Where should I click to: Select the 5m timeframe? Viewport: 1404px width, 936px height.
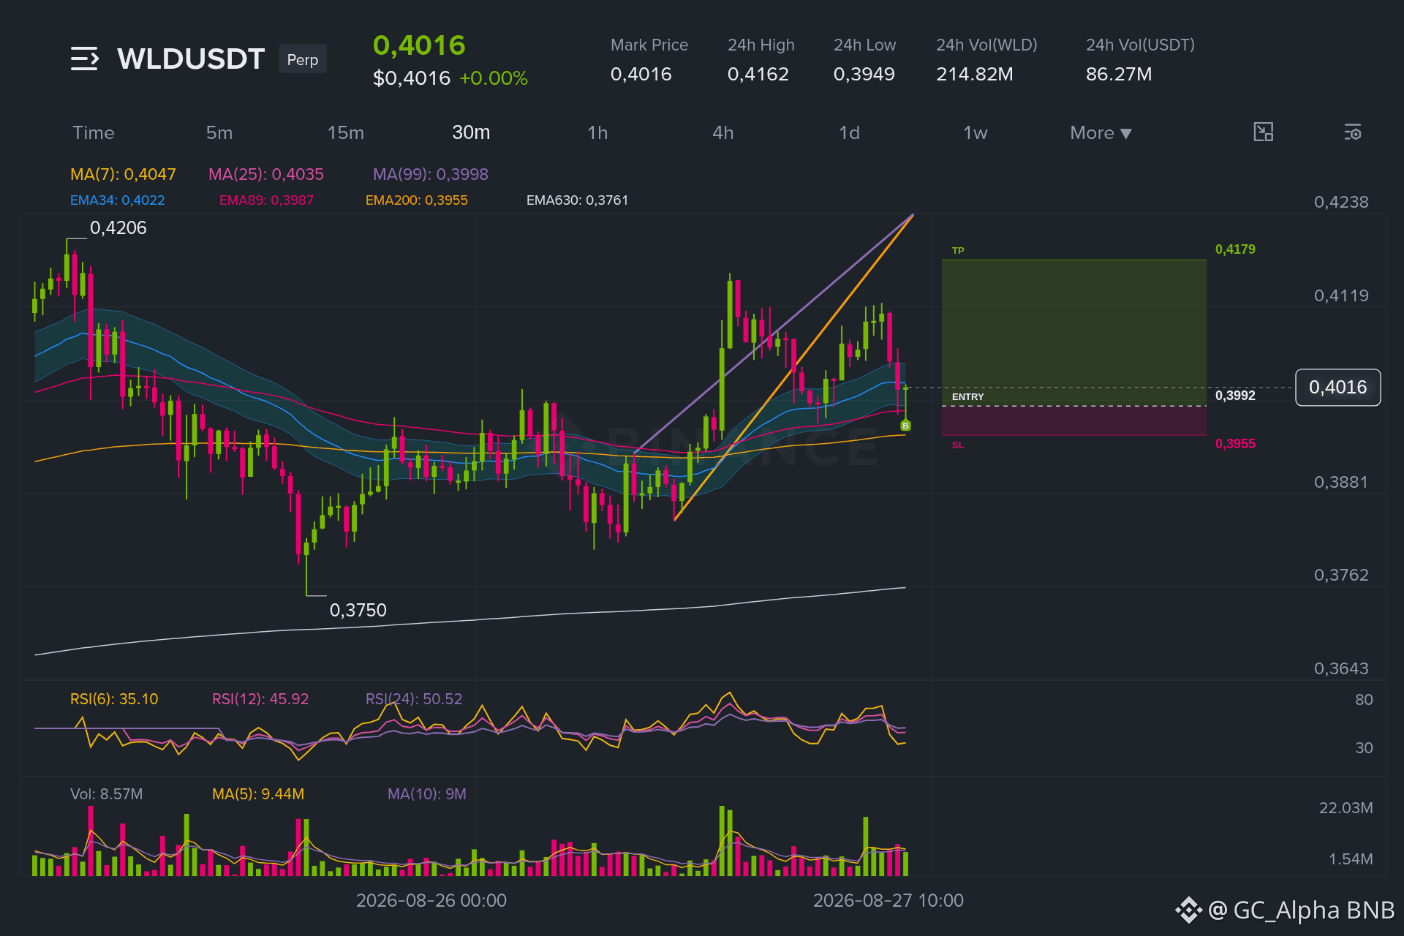(219, 133)
